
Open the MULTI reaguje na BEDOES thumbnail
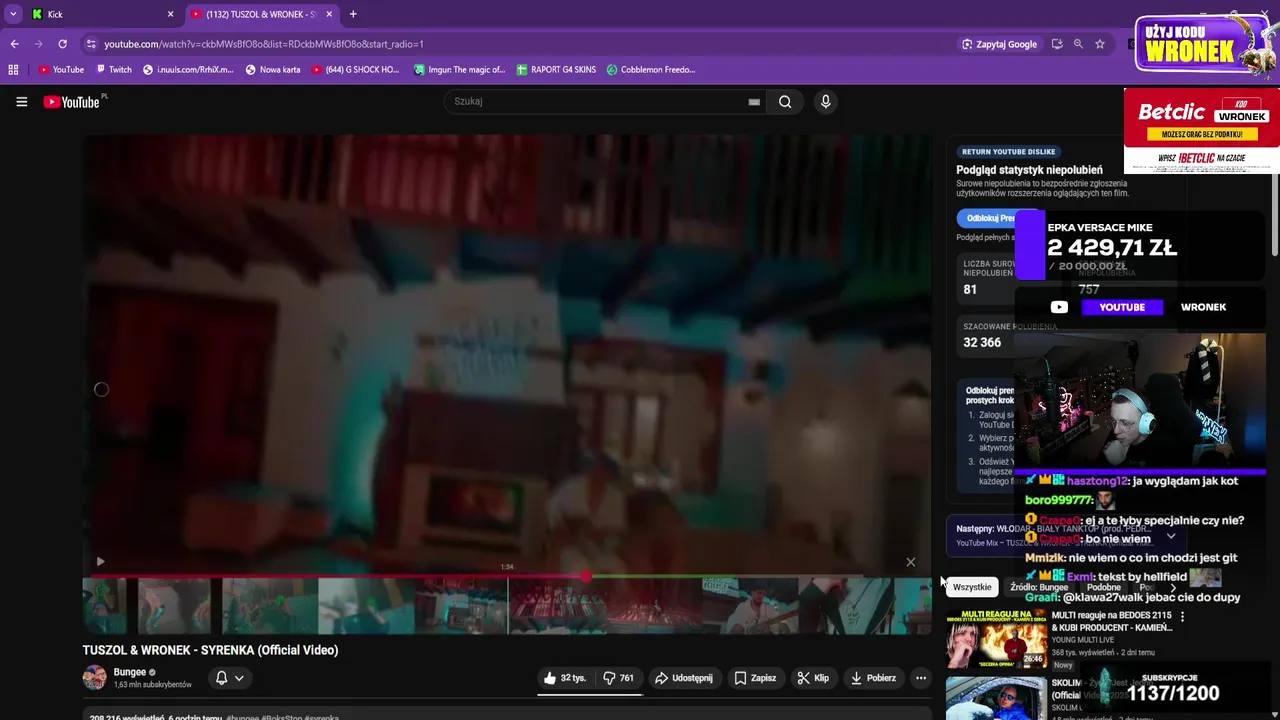[x=996, y=638]
